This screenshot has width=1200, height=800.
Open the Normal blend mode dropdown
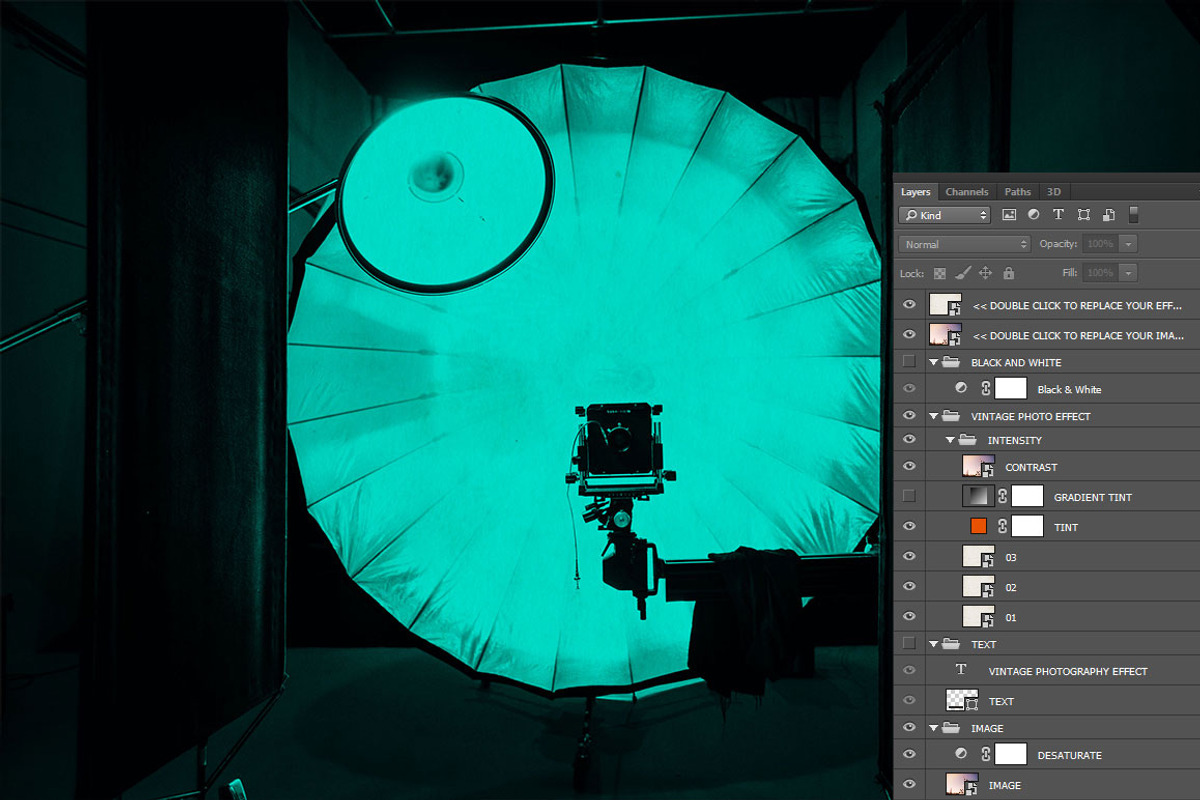pos(964,244)
